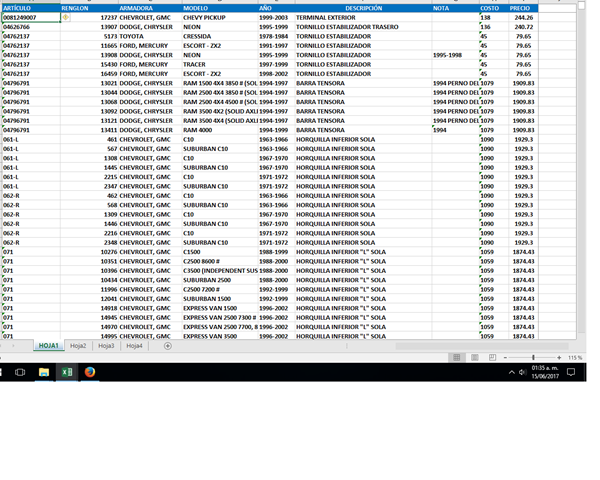Select the note cell 1995-1998
Image resolution: width=600 pixels, height=480 pixels.
click(456, 55)
